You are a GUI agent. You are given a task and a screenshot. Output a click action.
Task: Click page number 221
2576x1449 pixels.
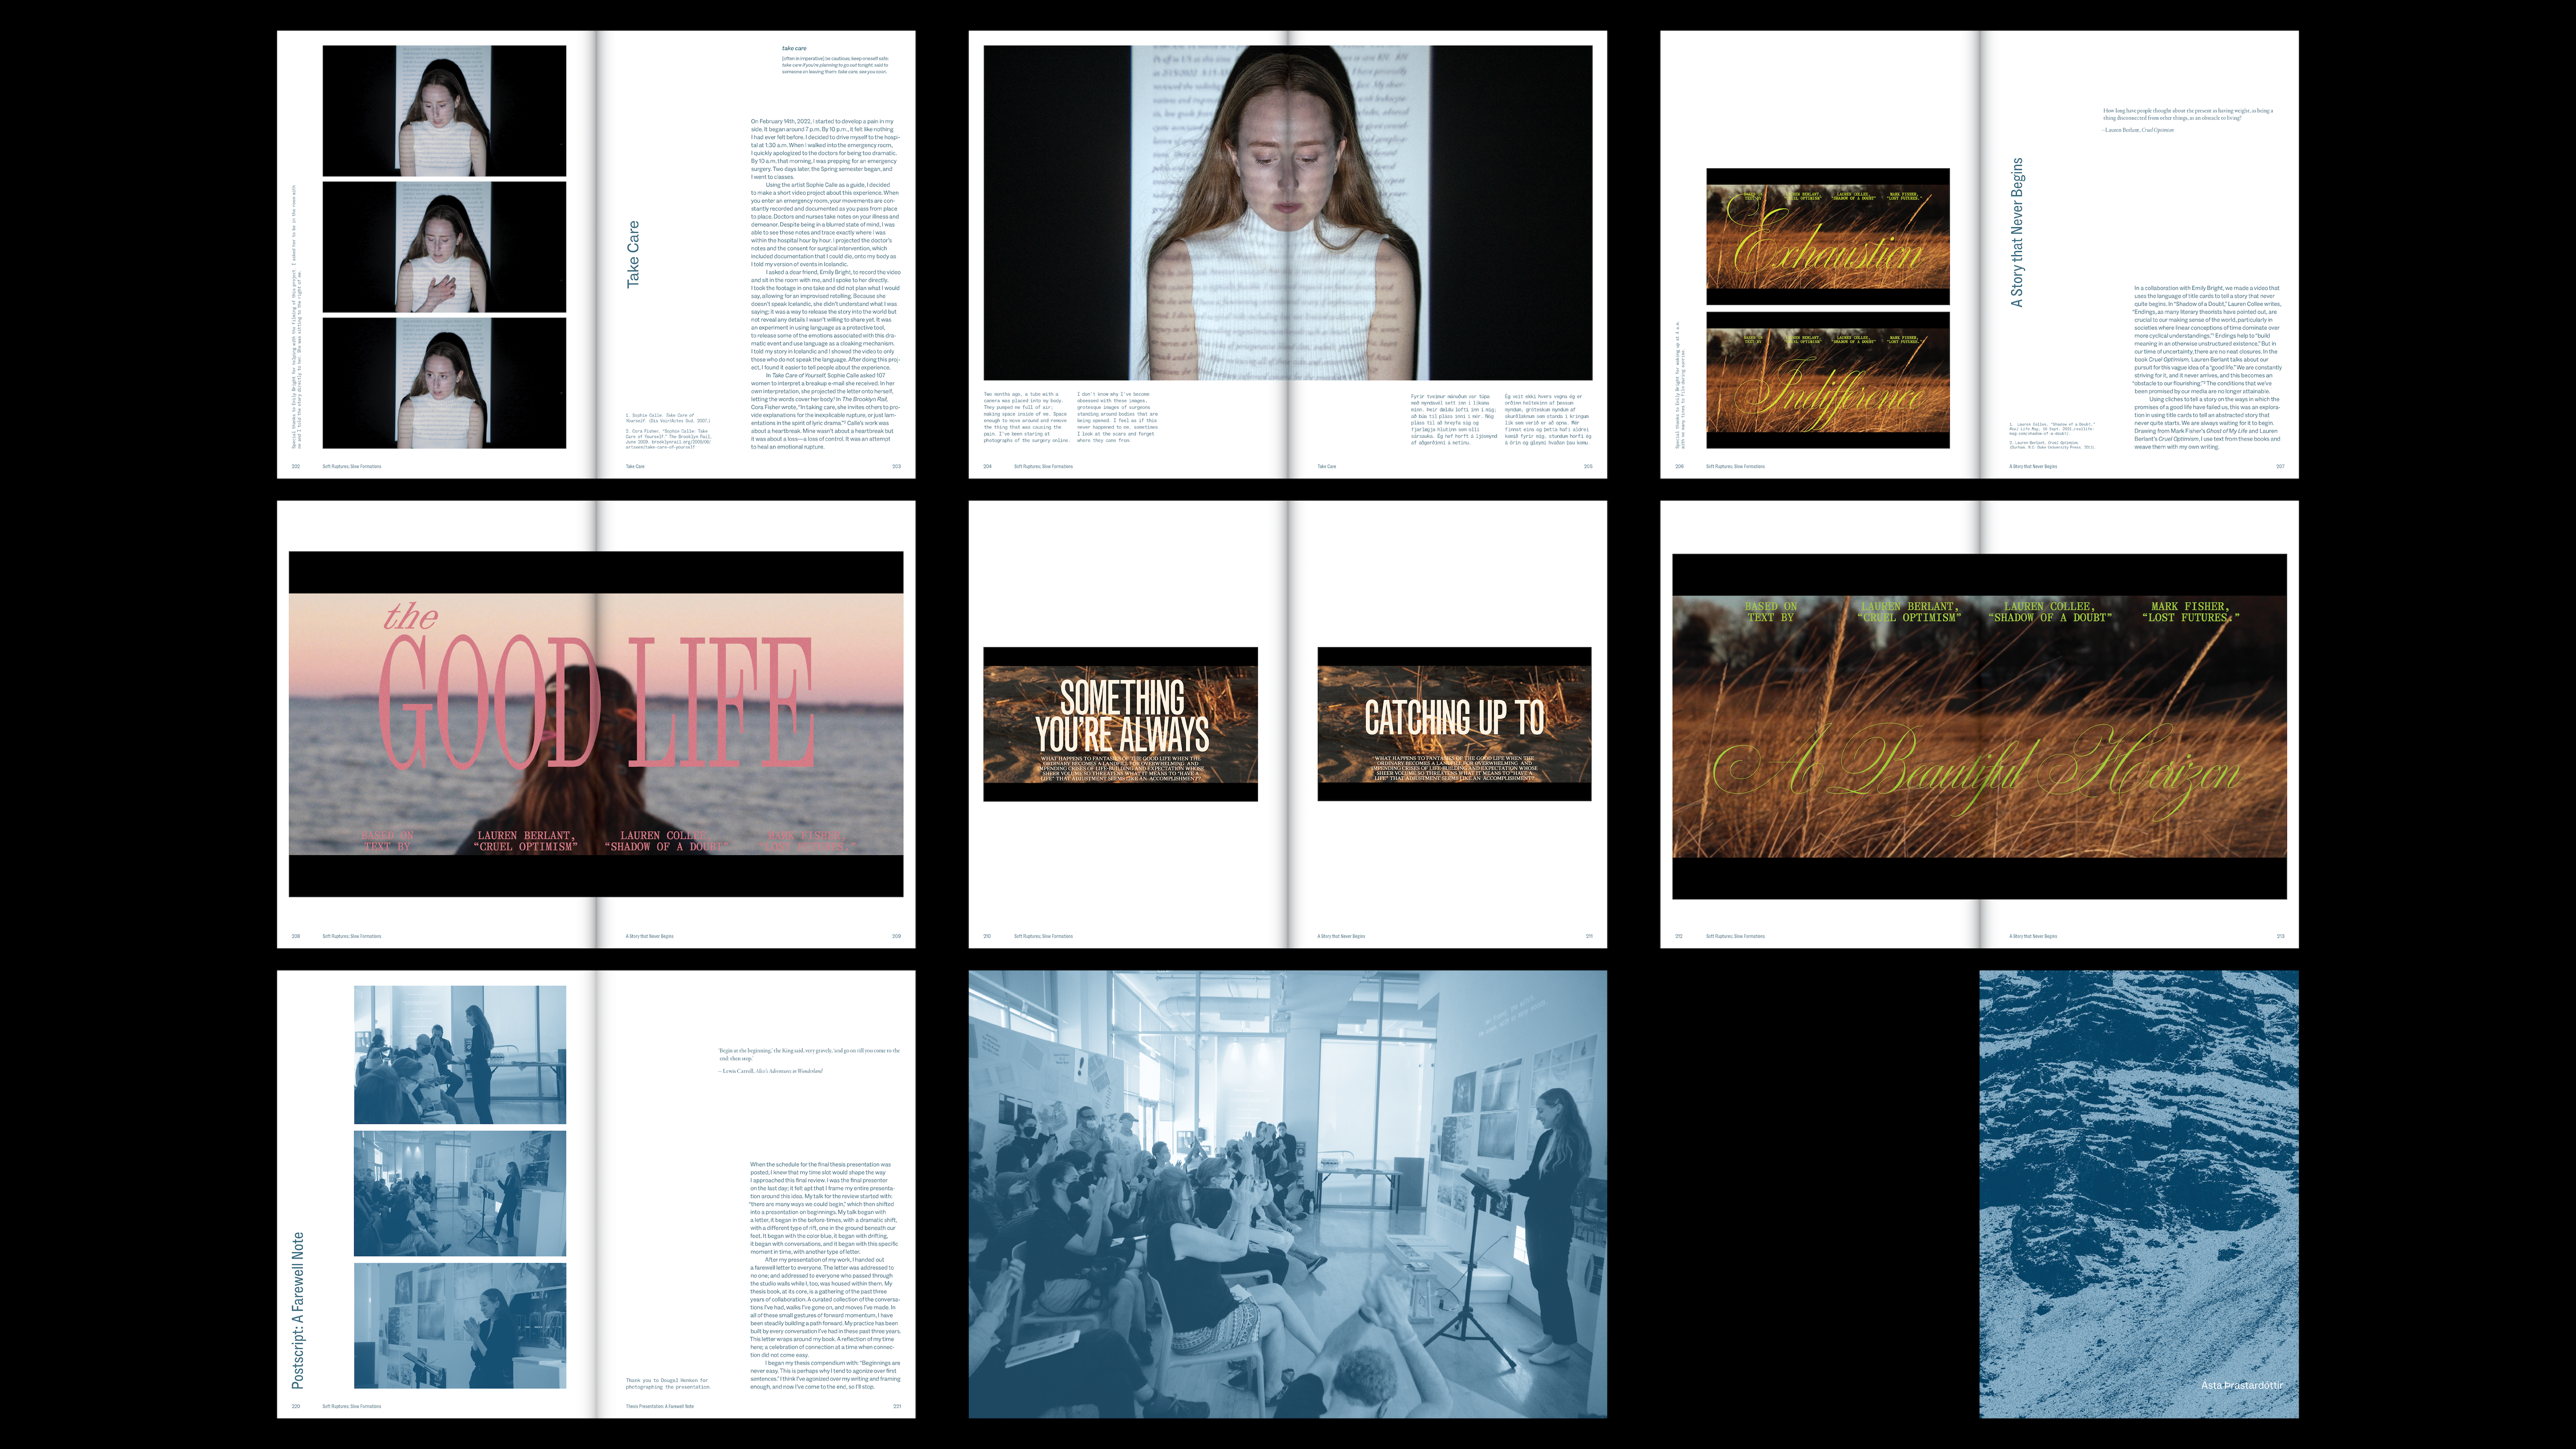pyautogui.click(x=896, y=1406)
